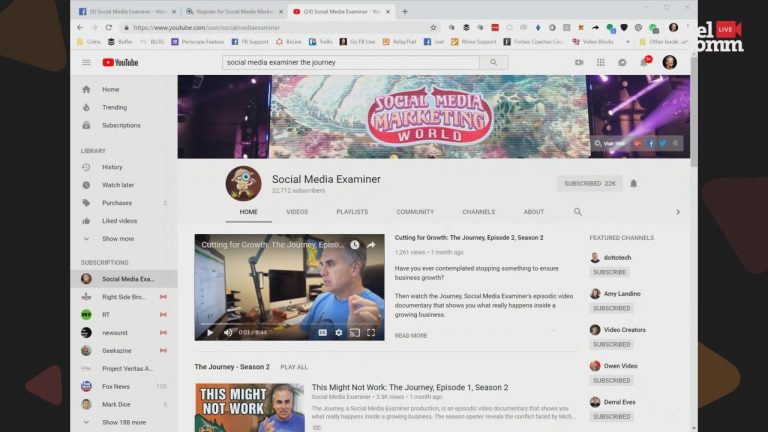Open the upload video camera icon
This screenshot has height=432, width=768.
[x=579, y=62]
